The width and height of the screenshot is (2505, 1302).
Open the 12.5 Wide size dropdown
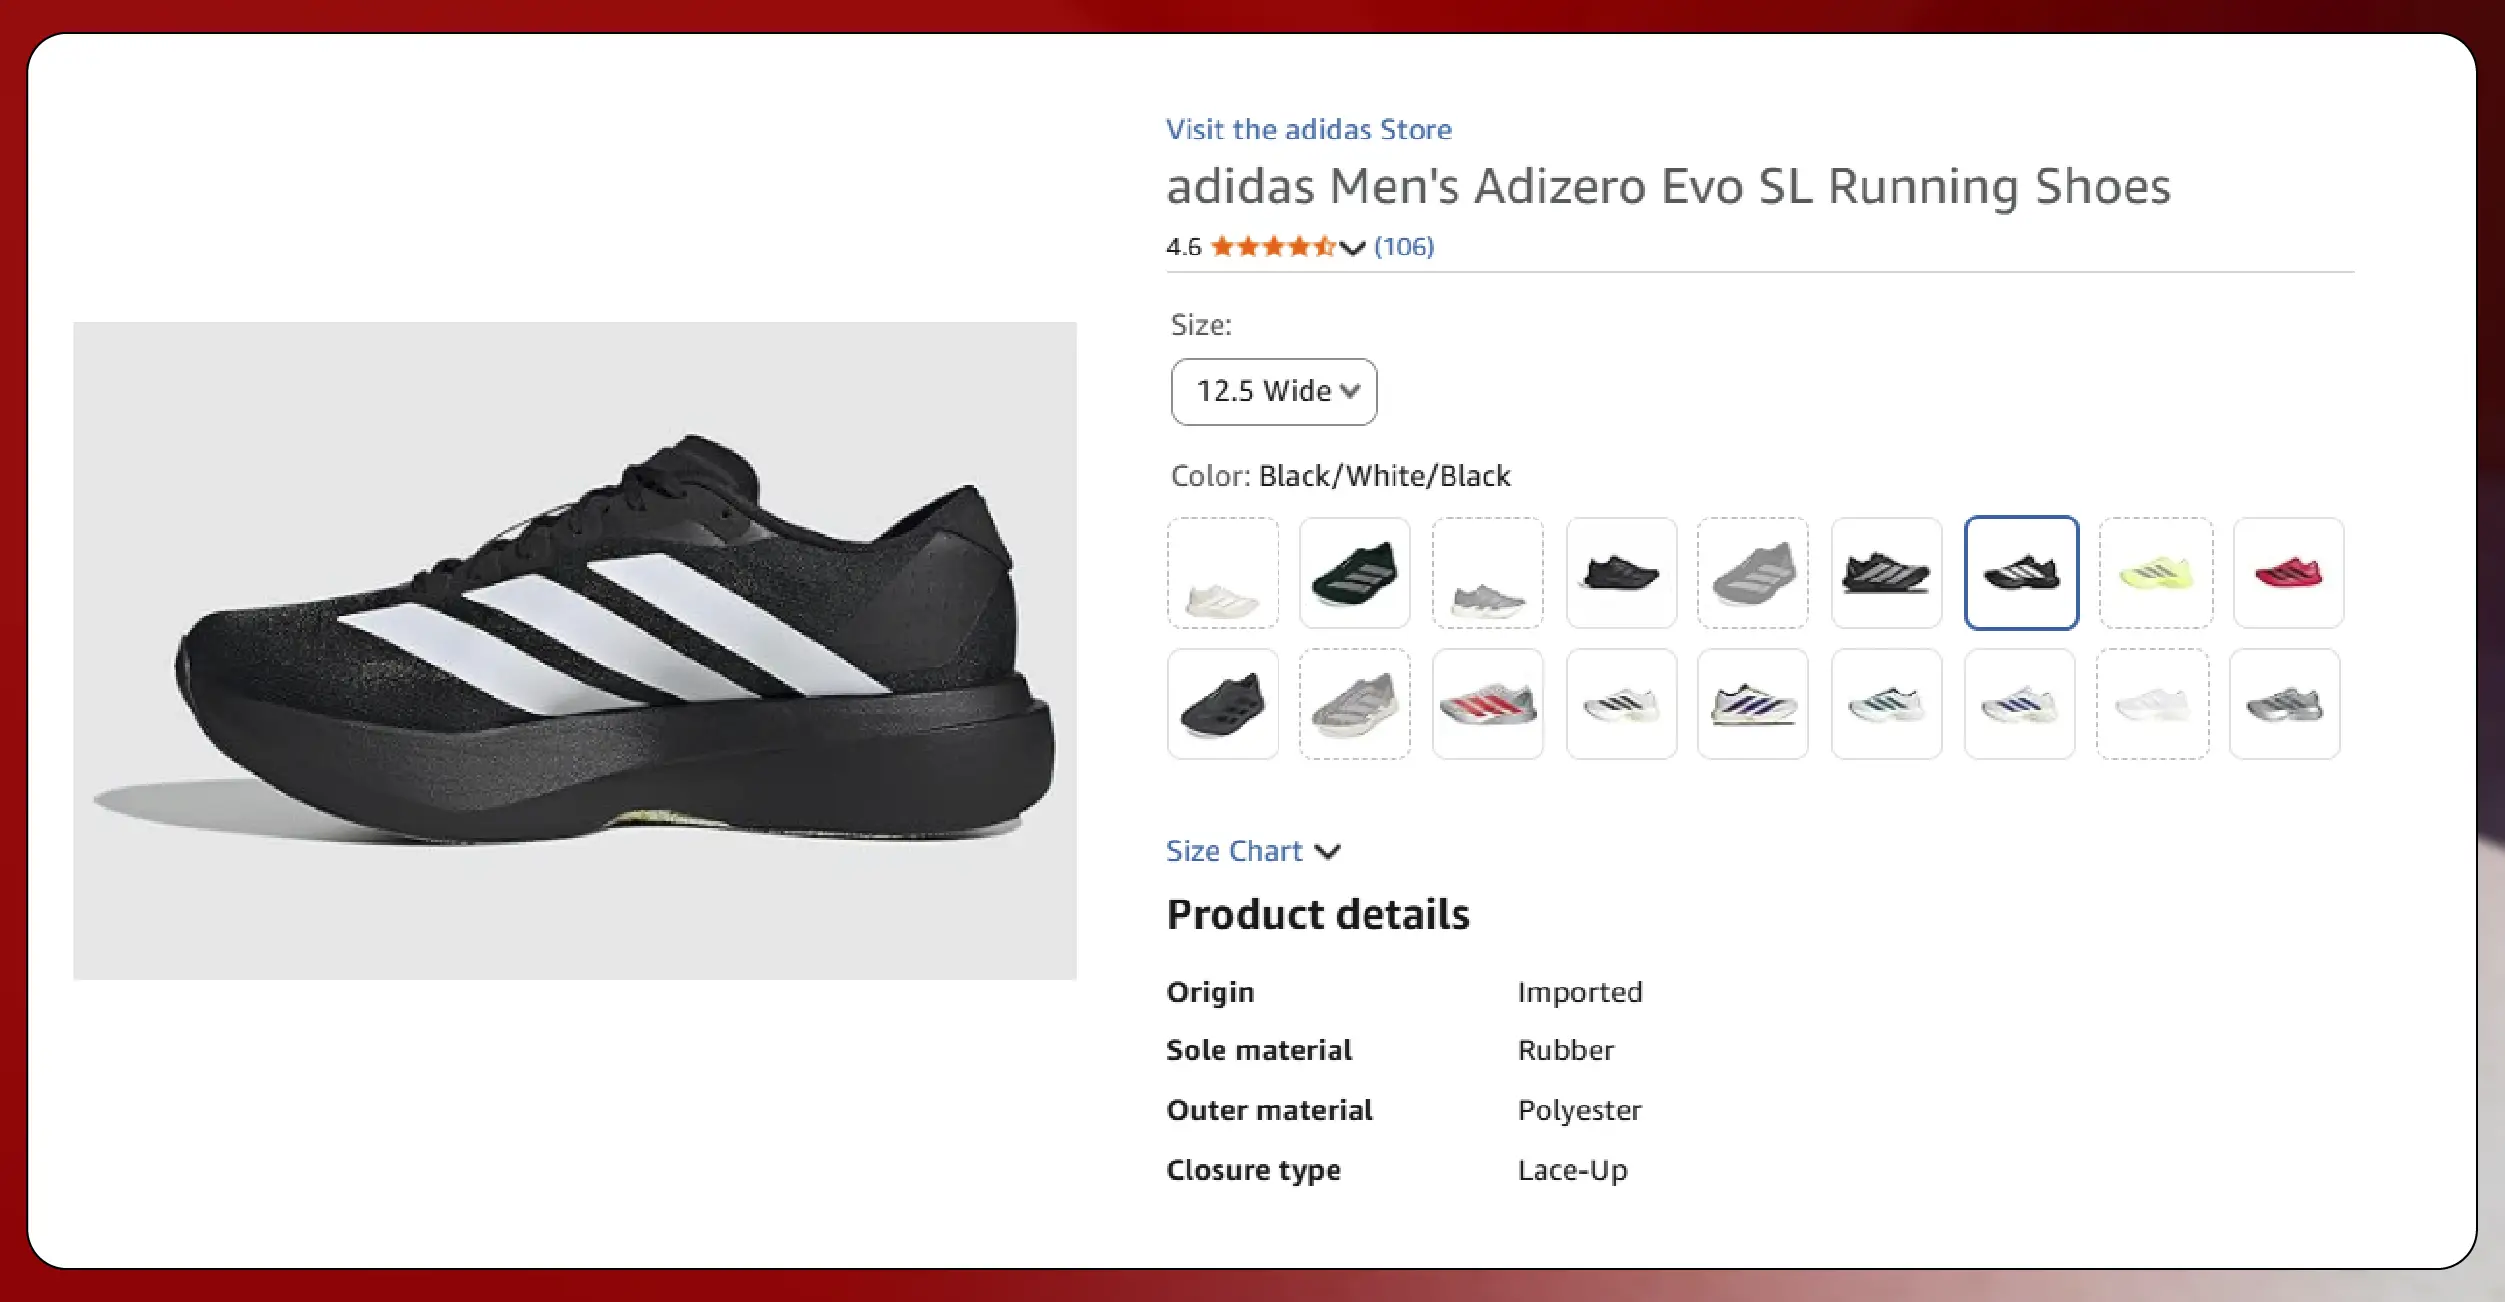click(1273, 391)
